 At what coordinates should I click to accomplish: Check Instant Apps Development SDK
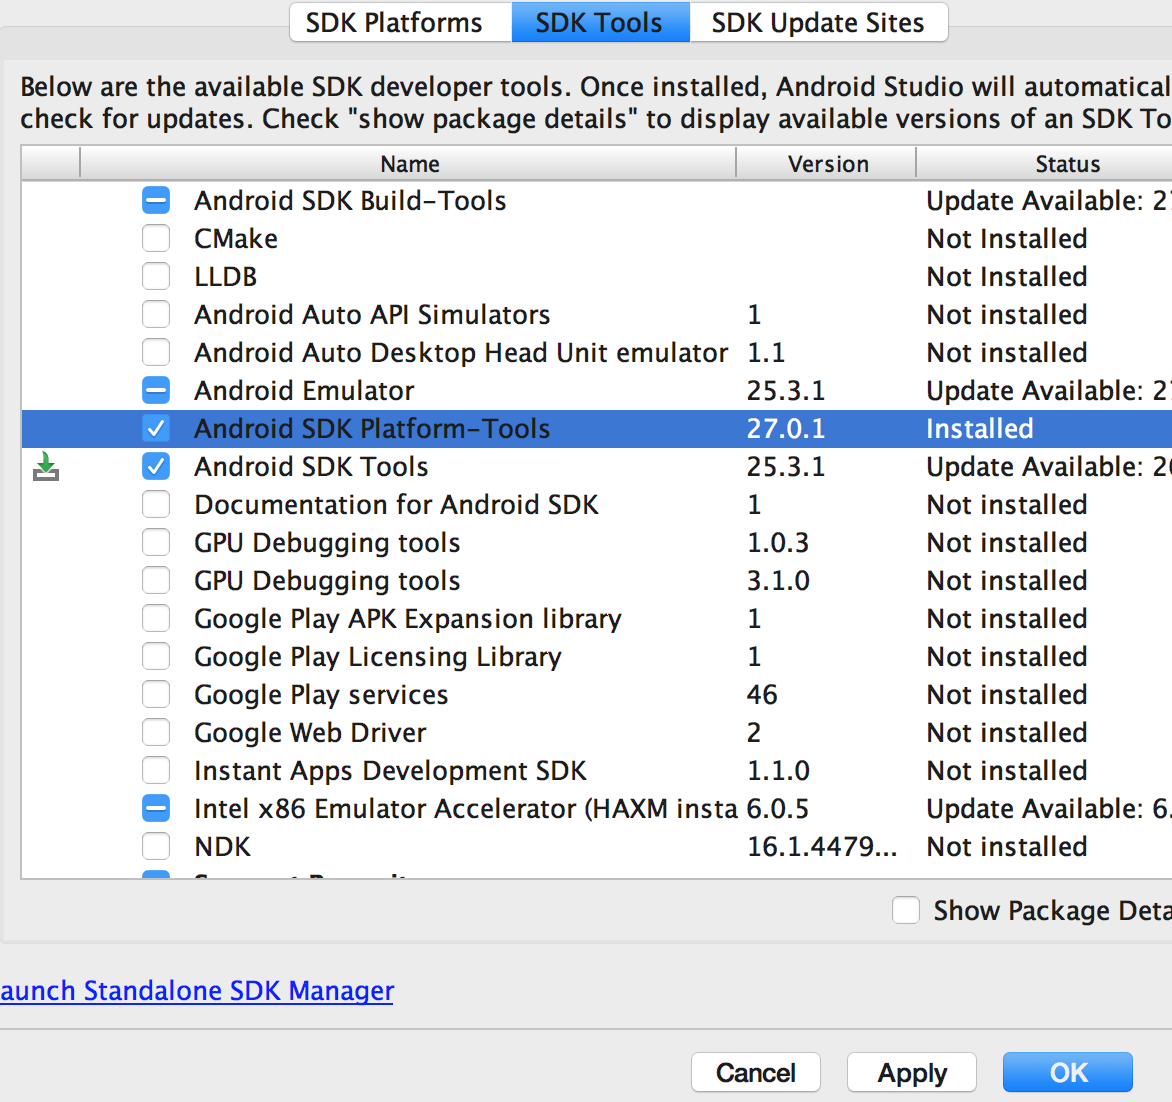point(156,770)
